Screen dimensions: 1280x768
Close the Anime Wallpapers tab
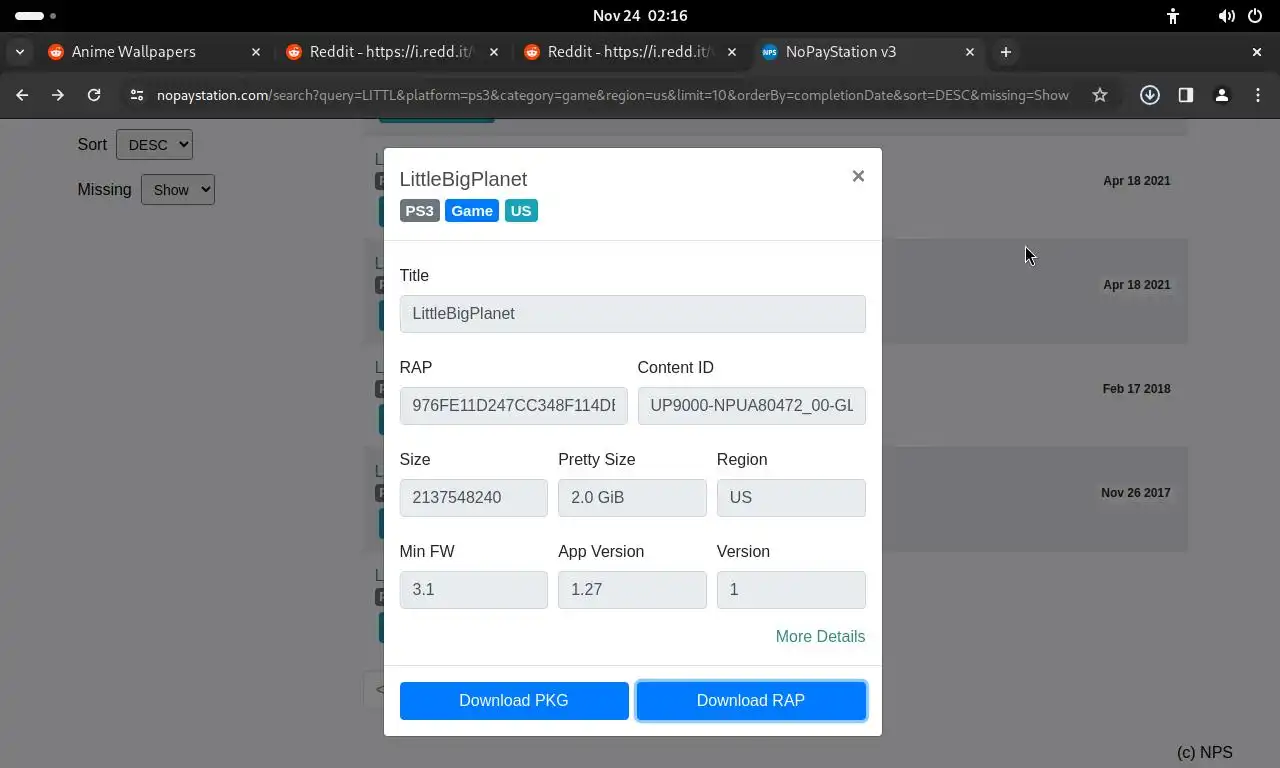(256, 52)
